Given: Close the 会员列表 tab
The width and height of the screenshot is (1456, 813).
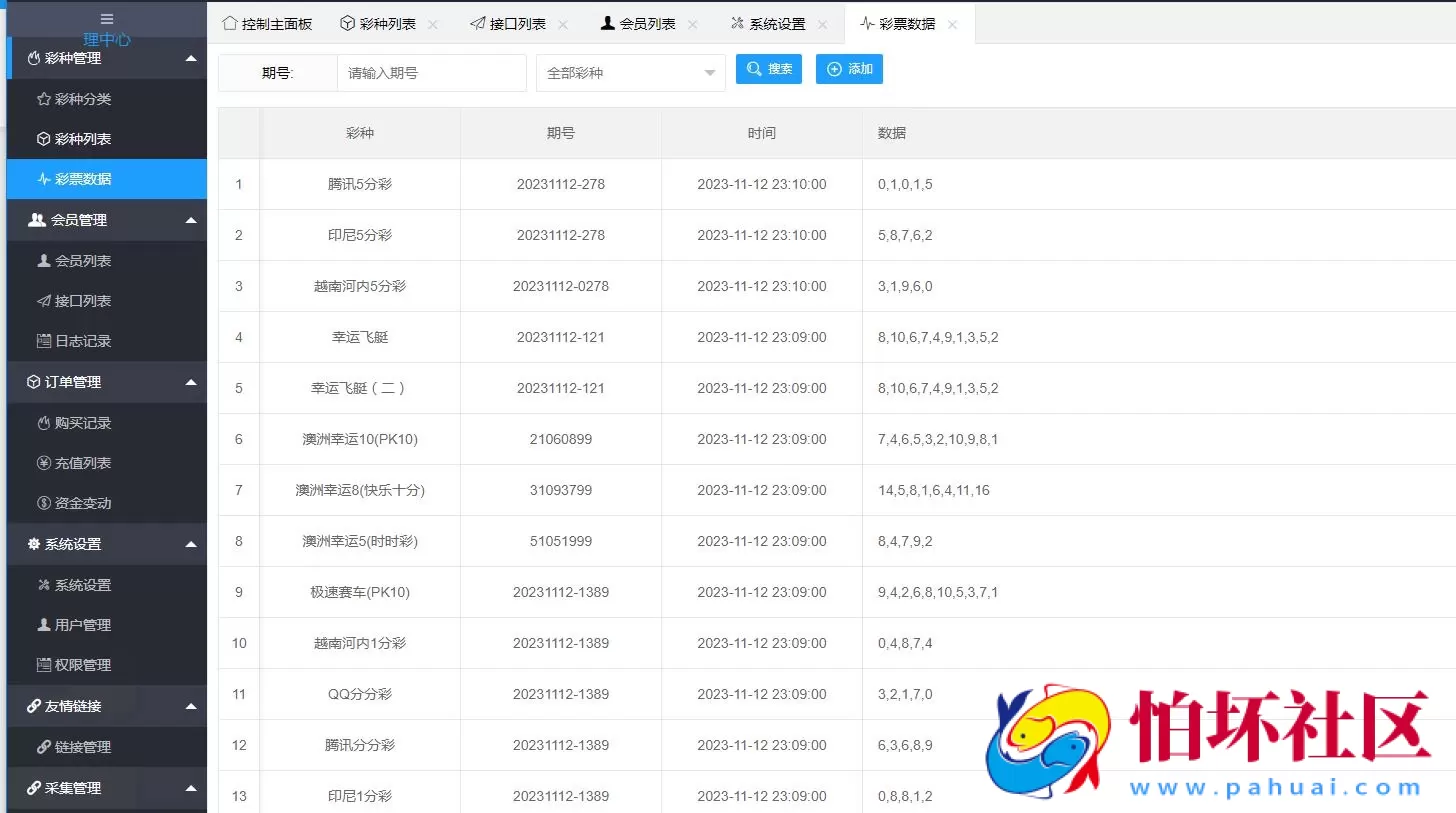Looking at the screenshot, I should (x=692, y=23).
